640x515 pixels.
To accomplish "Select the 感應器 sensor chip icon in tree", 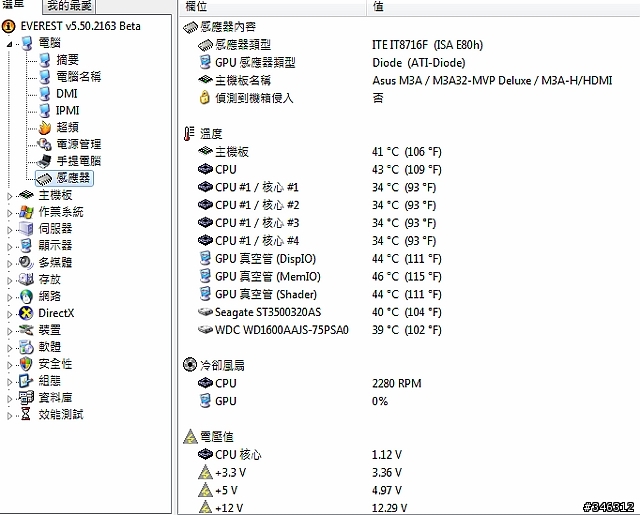I will pyautogui.click(x=44, y=178).
